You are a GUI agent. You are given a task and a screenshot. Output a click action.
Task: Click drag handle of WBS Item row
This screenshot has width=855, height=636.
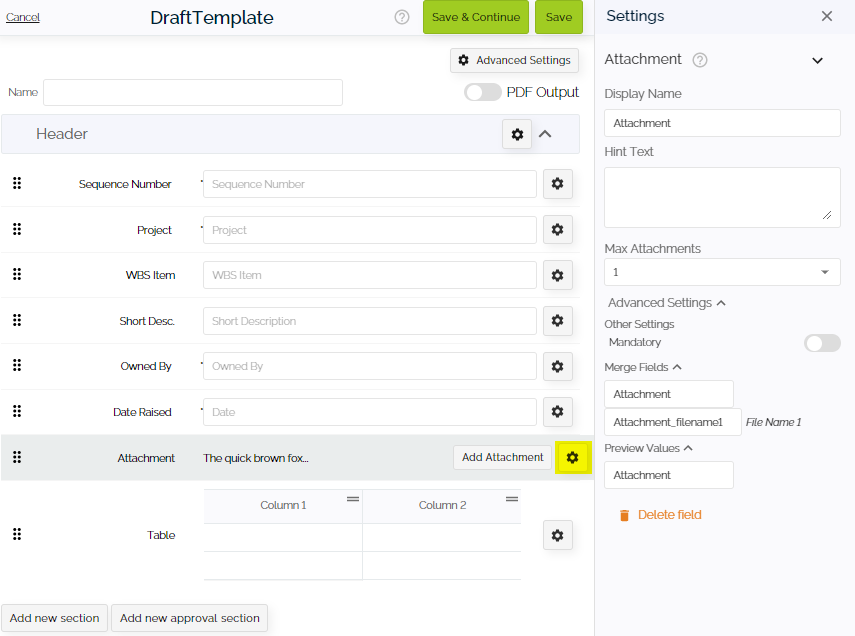point(17,274)
